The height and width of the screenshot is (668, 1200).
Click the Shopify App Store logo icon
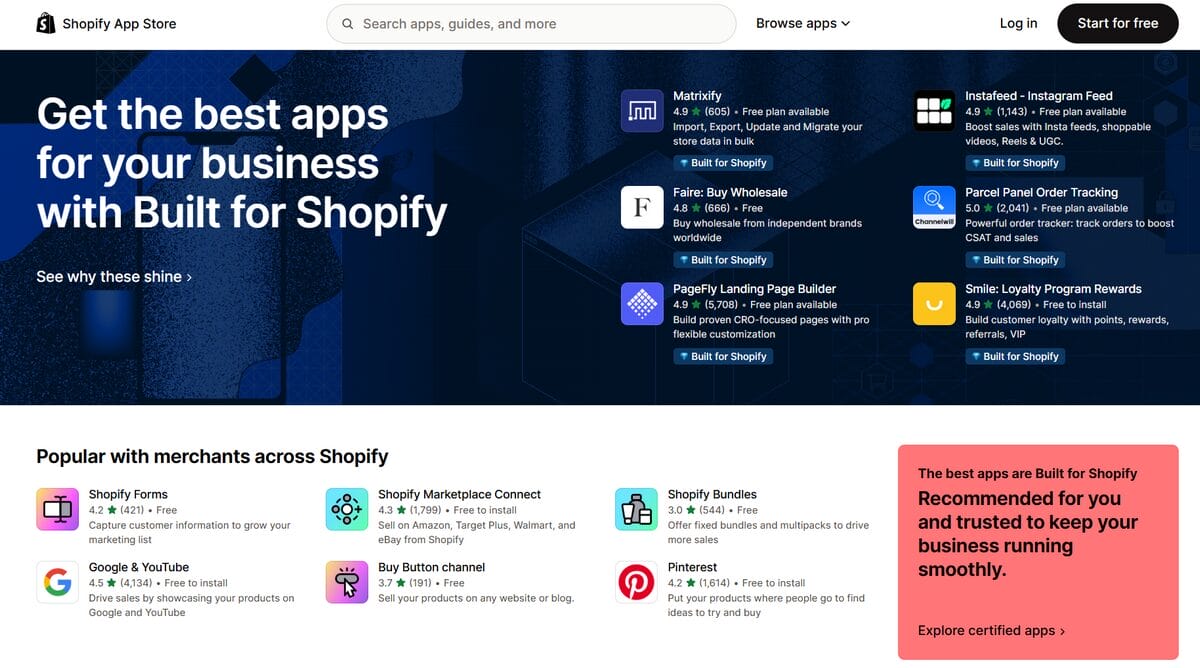[45, 22]
